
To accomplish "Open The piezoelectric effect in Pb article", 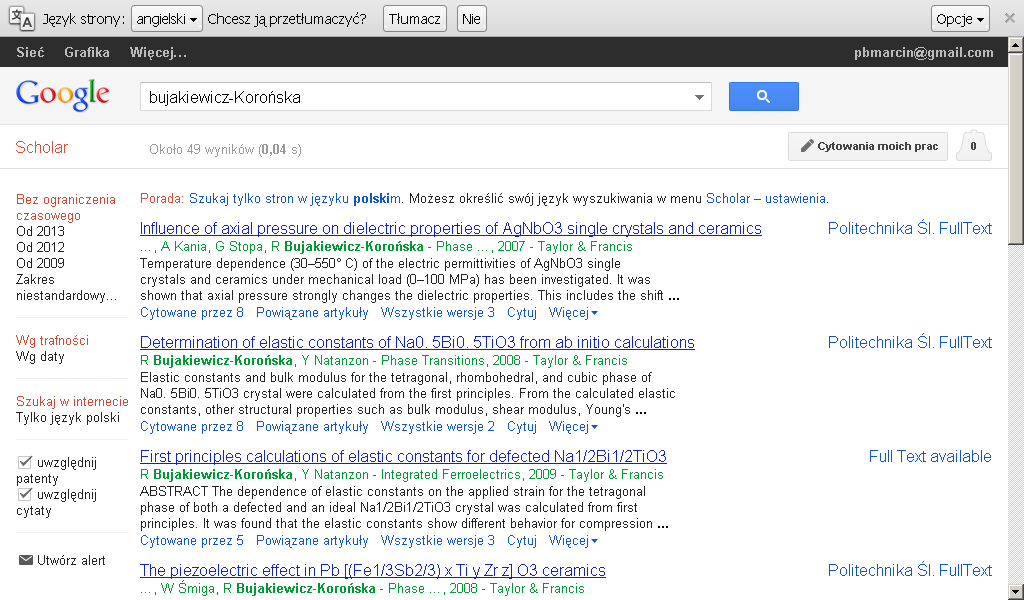I will click(373, 571).
